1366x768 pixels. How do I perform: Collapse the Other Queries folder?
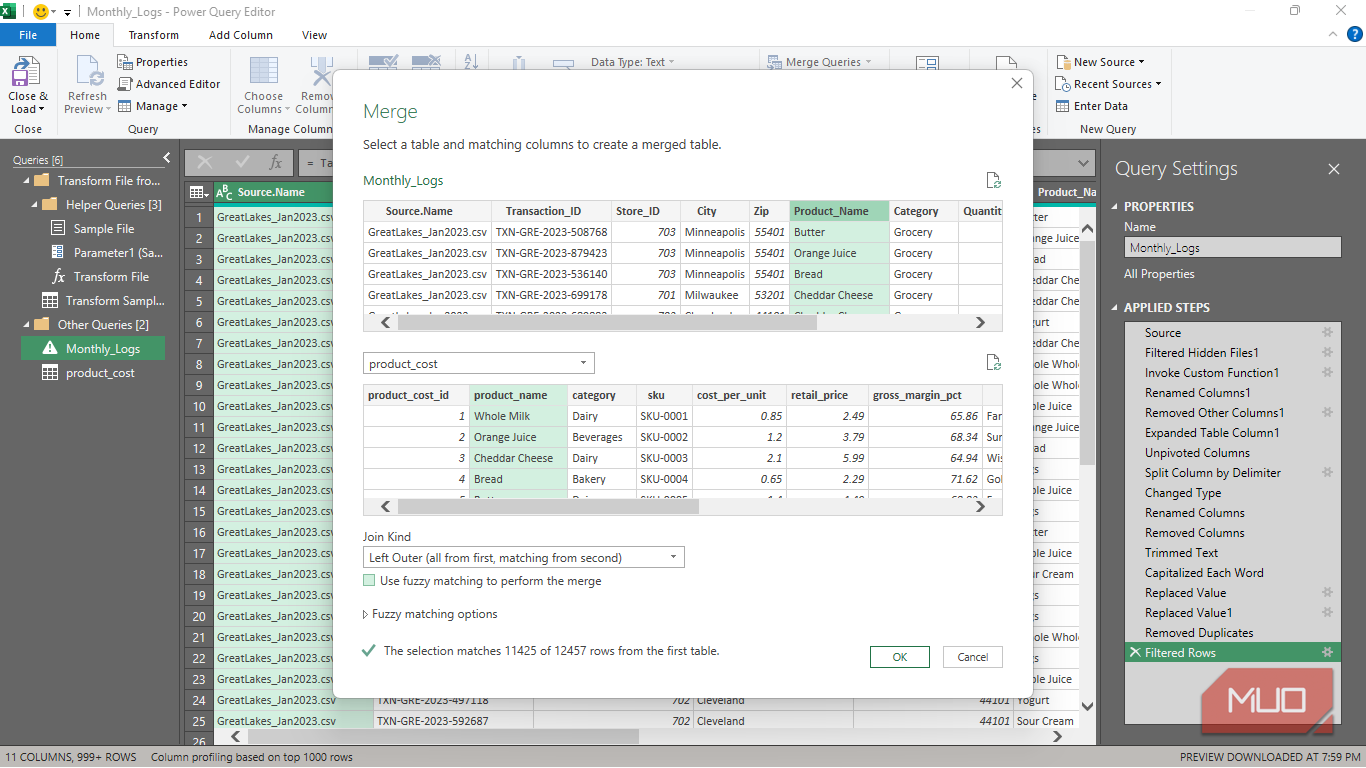click(x=26, y=325)
